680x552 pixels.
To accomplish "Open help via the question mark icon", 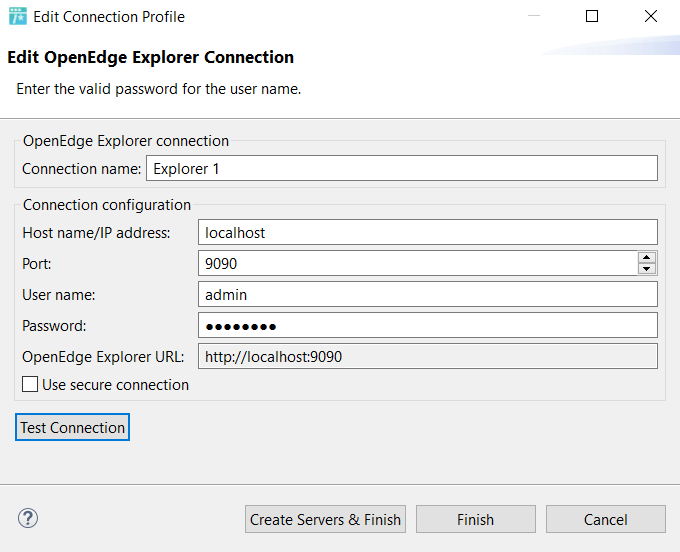I will 28,518.
